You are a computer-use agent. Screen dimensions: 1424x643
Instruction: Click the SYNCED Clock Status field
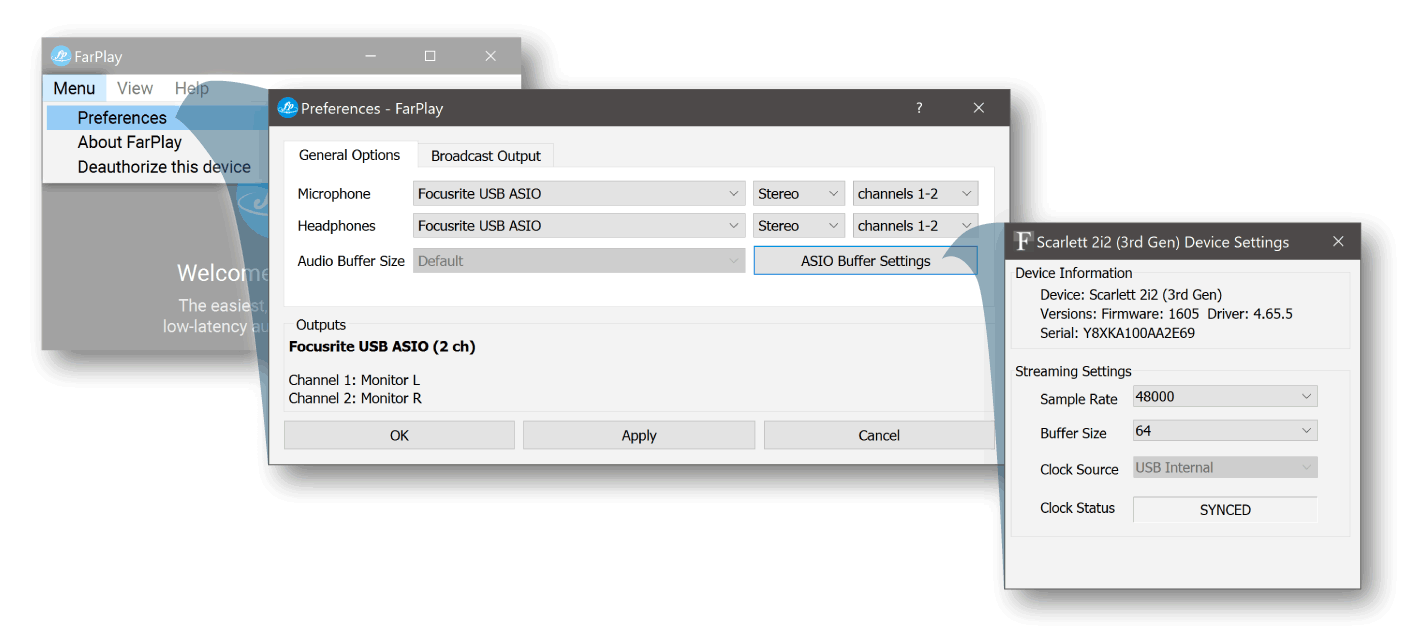pyautogui.click(x=1225, y=510)
